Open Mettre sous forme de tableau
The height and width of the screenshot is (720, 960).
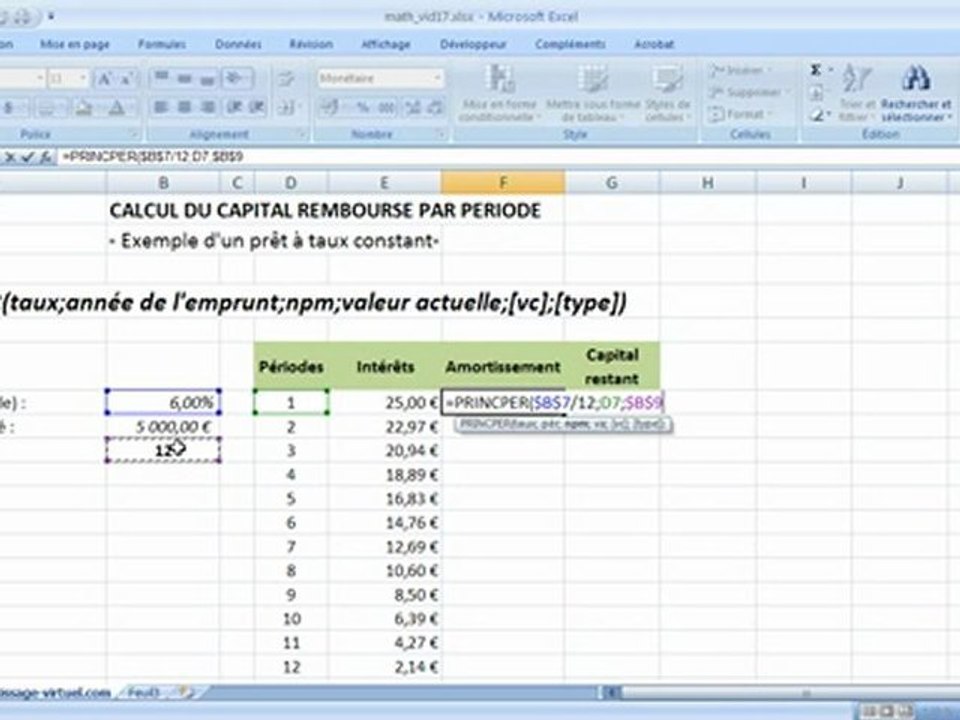593,93
